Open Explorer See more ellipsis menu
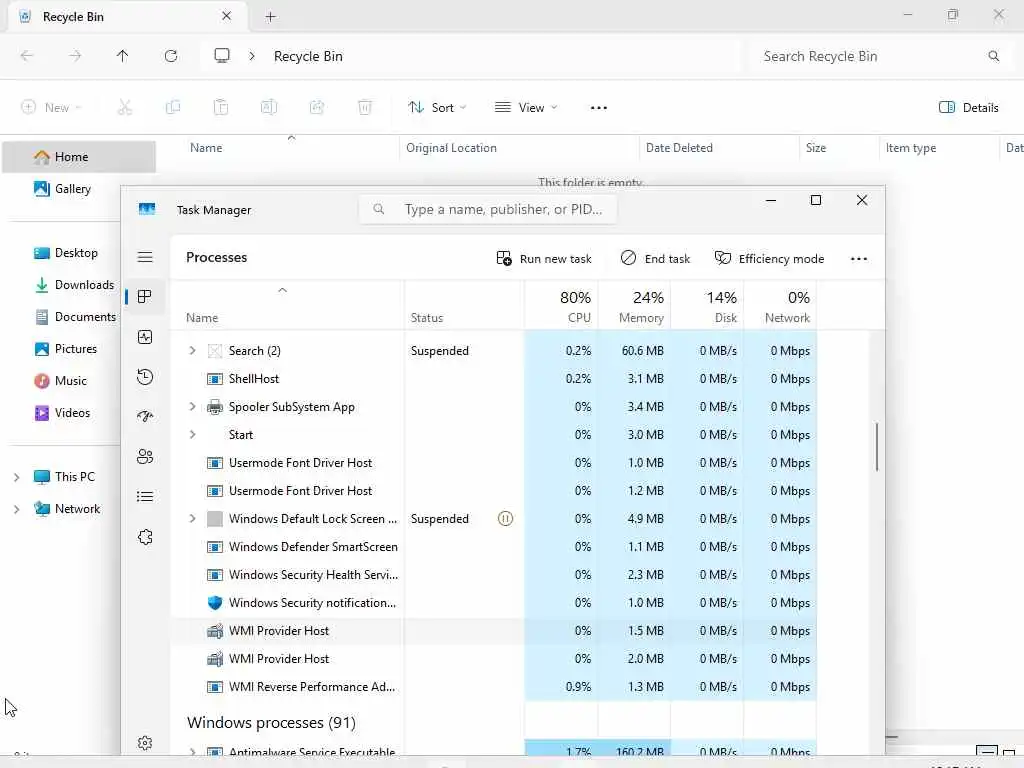 click(599, 108)
